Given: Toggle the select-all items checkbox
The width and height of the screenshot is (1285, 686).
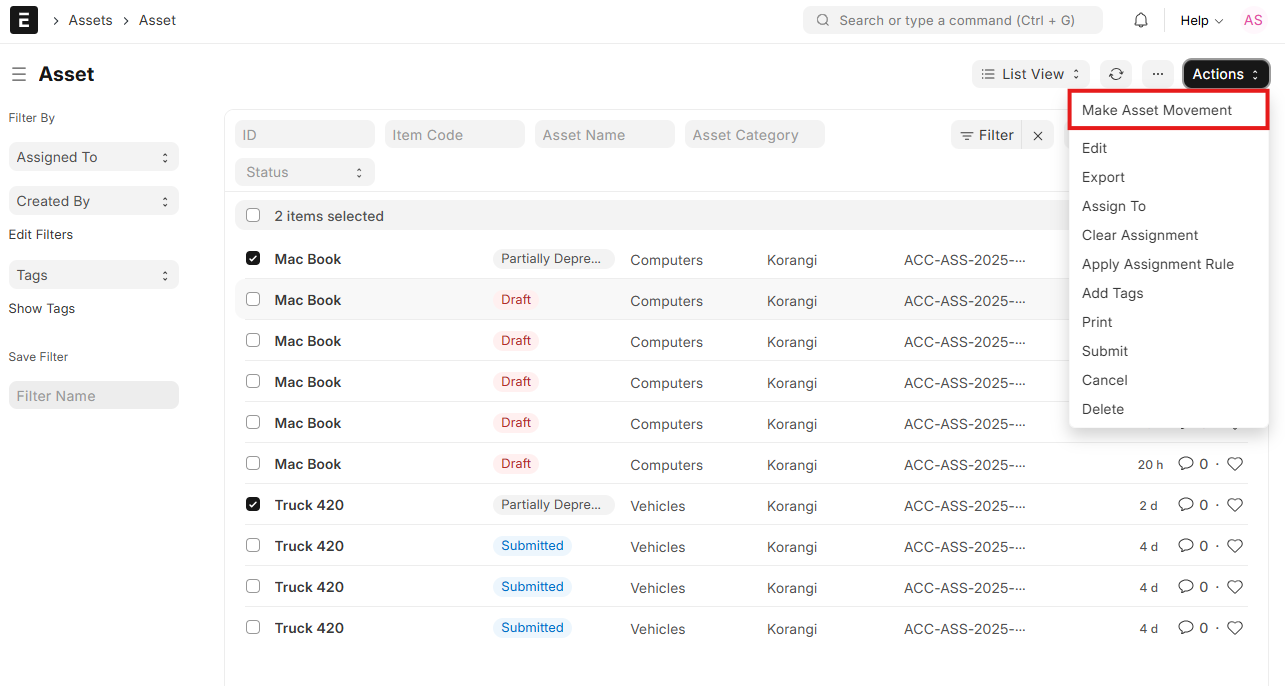Looking at the screenshot, I should 253,215.
